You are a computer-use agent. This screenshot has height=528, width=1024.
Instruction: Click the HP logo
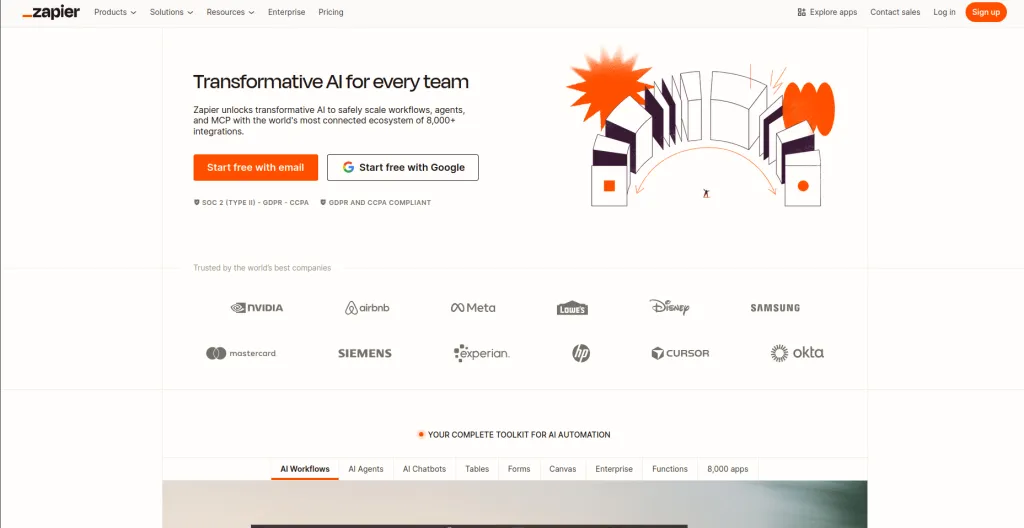point(581,354)
